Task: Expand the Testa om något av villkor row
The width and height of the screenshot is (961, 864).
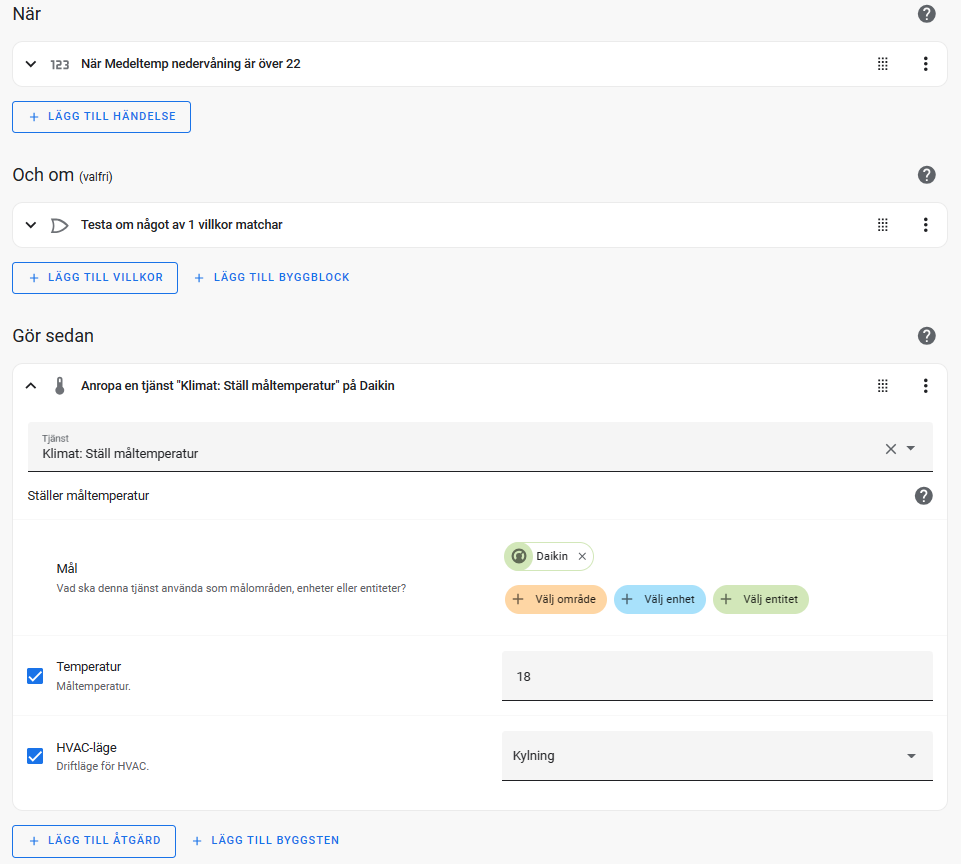Action: tap(31, 225)
